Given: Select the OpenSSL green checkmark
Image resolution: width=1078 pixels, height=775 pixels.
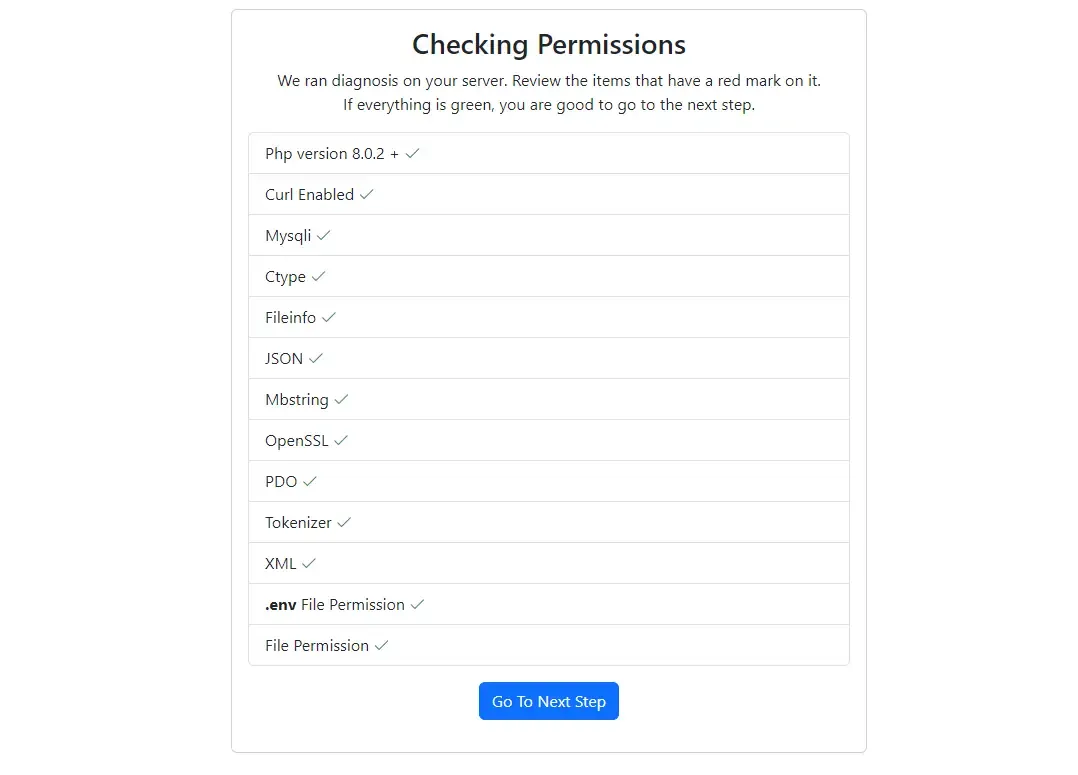Looking at the screenshot, I should tap(340, 440).
